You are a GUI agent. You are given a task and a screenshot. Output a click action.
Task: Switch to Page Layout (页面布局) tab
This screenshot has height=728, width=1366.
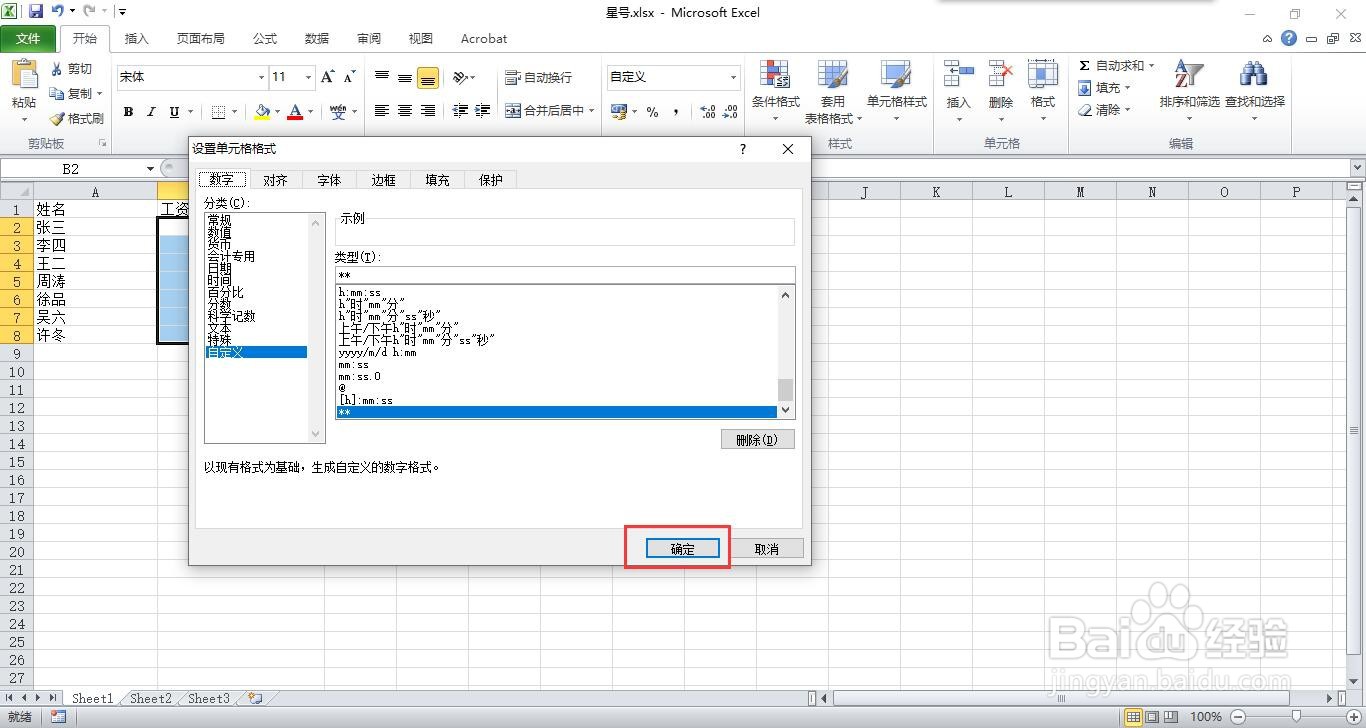201,39
